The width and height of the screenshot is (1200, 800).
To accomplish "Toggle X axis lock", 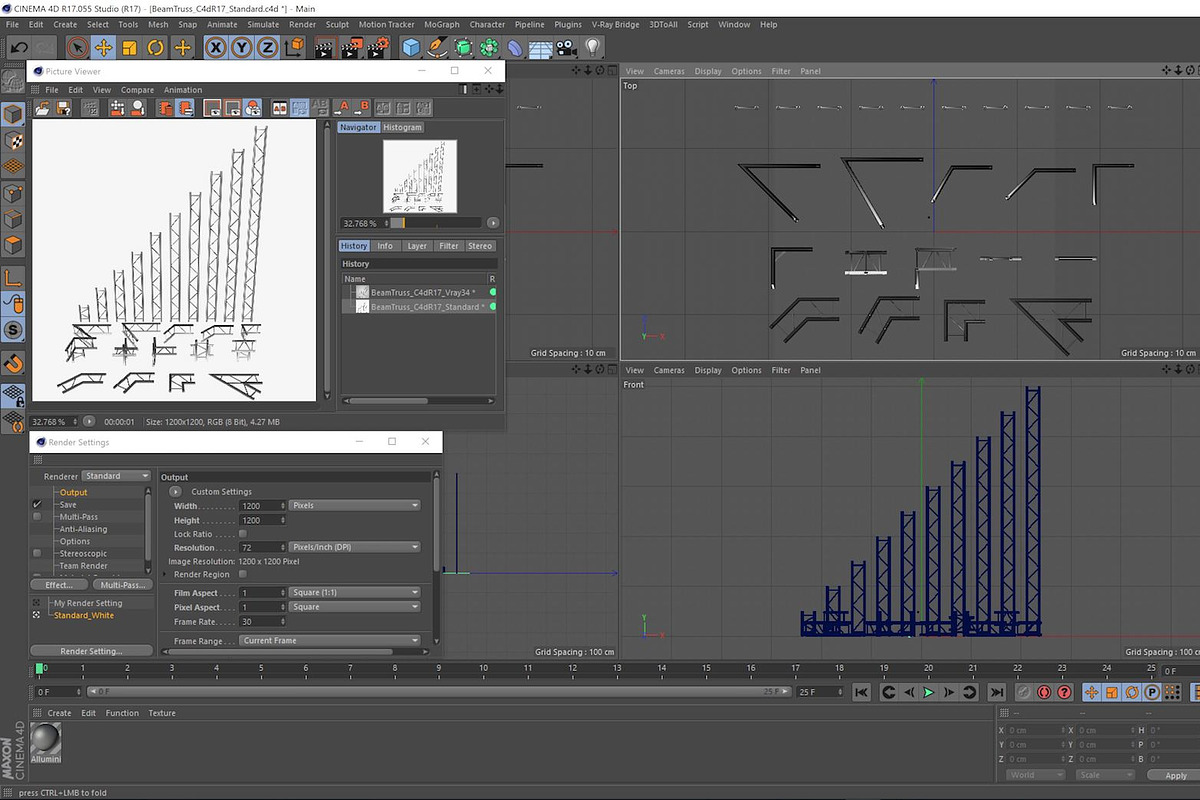I will pos(215,47).
